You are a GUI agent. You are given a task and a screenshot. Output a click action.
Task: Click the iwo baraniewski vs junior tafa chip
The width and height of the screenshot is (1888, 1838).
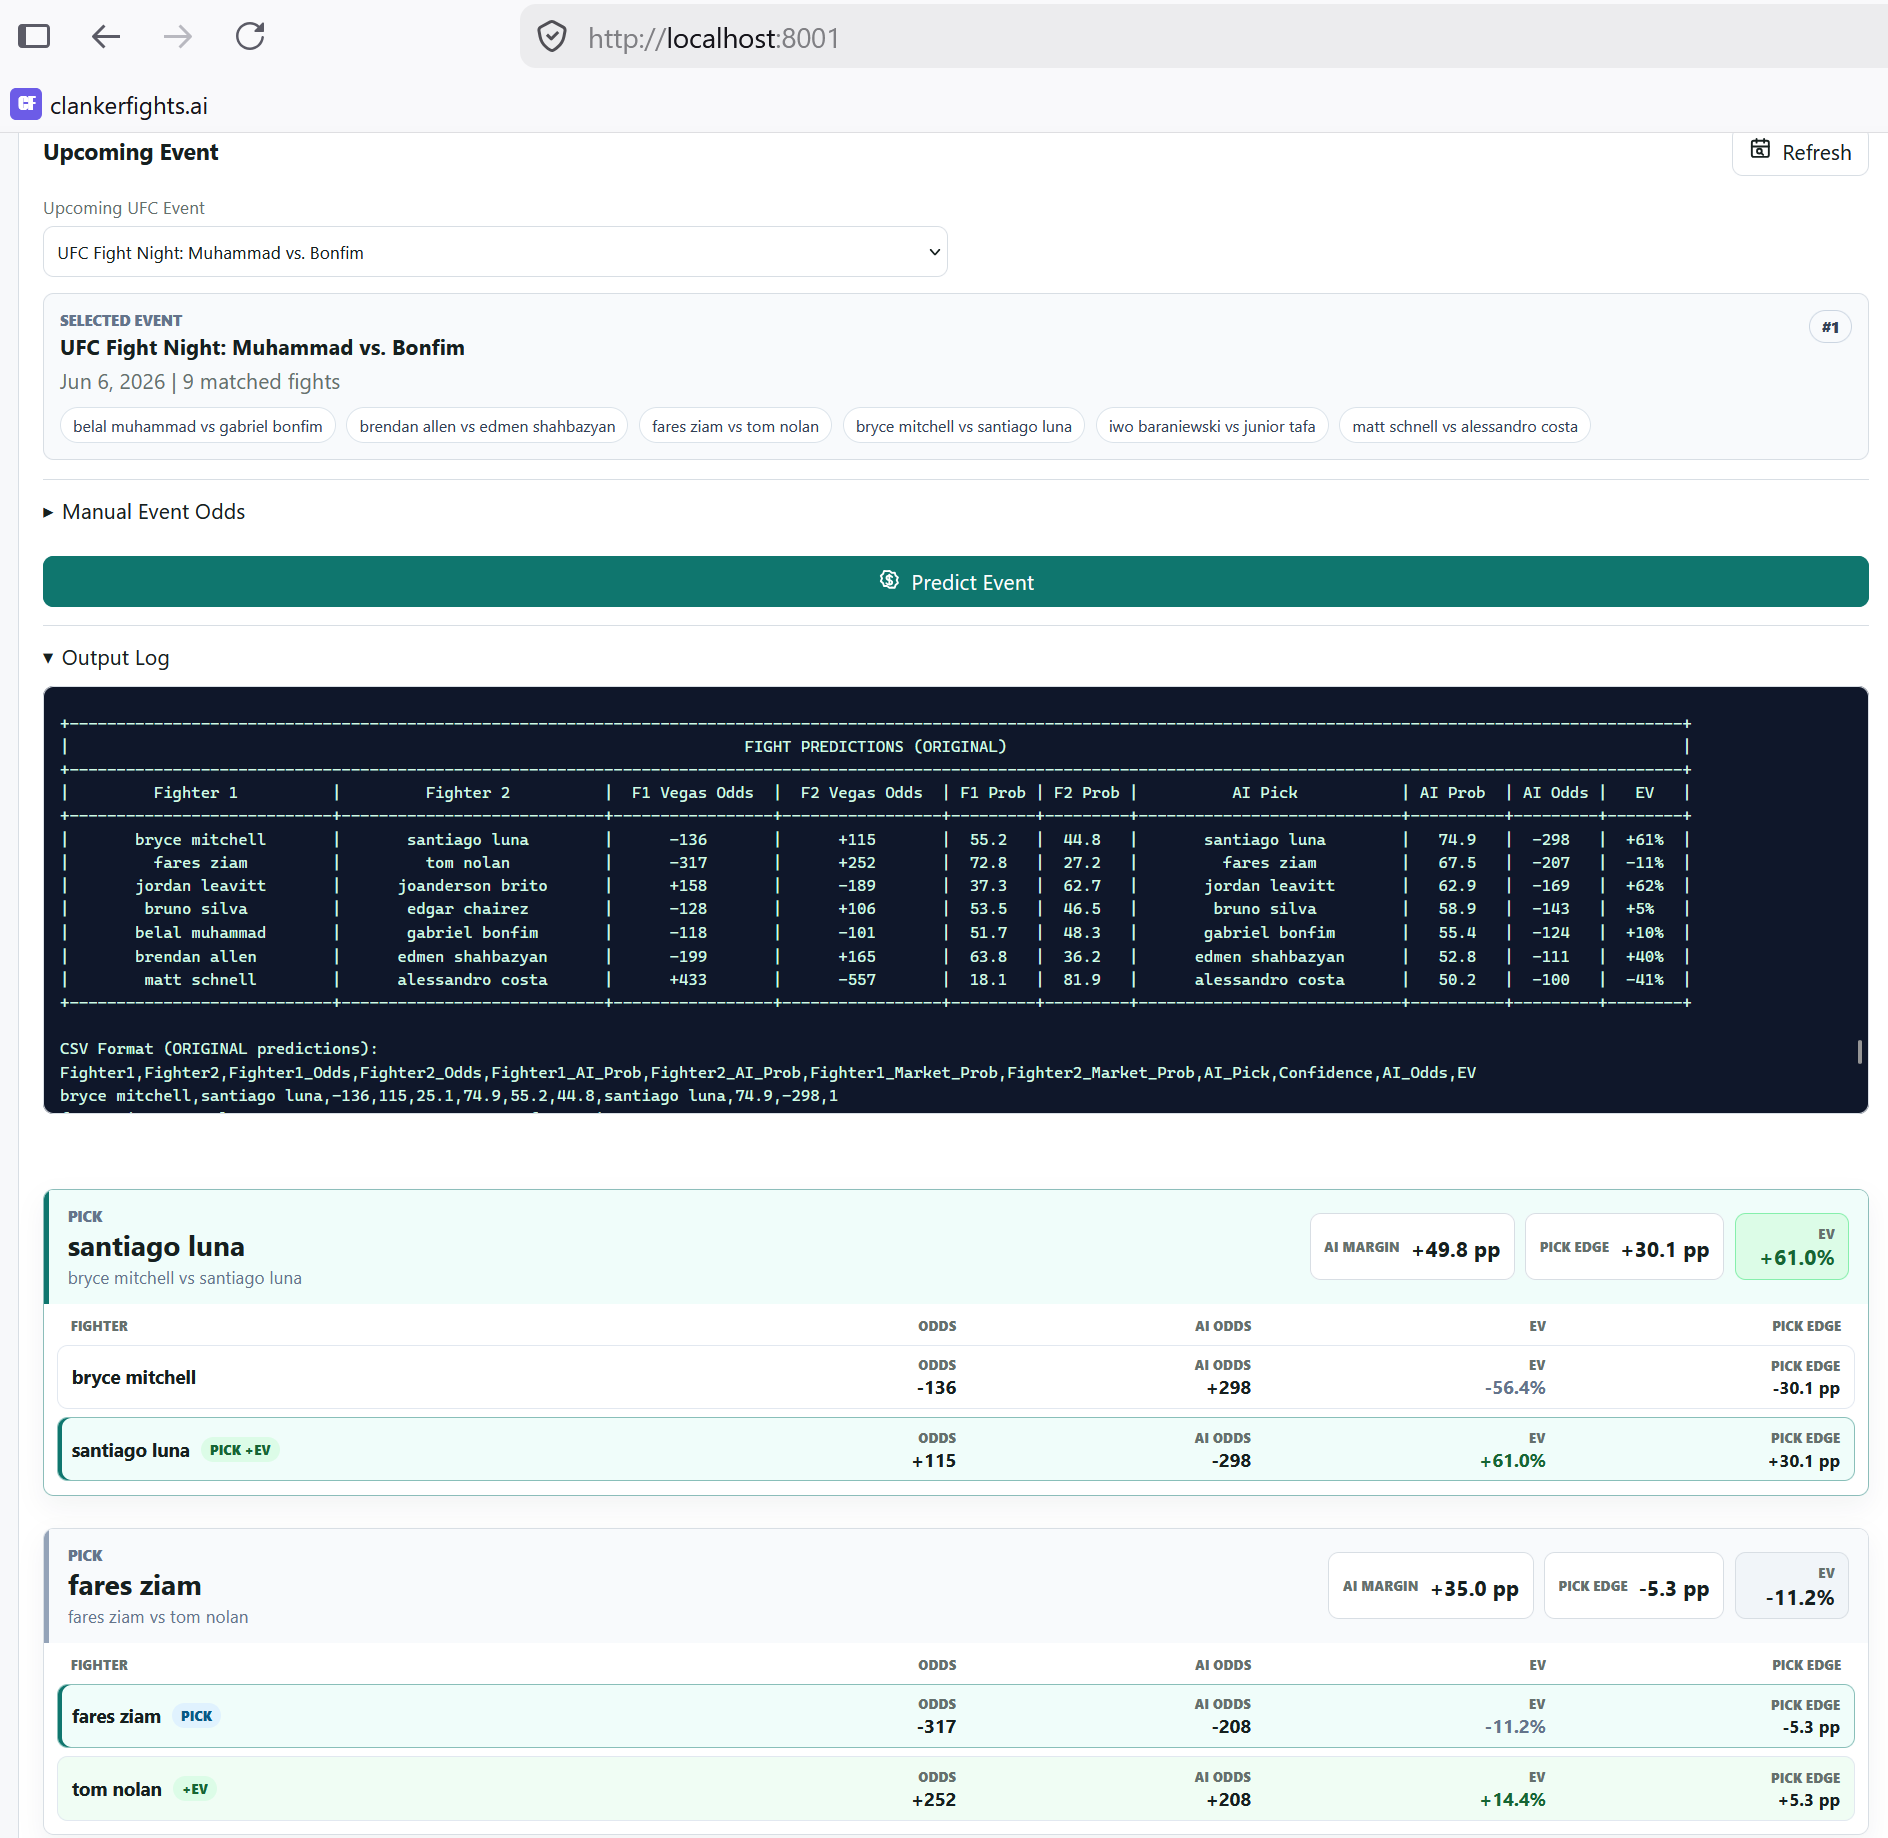(1212, 426)
